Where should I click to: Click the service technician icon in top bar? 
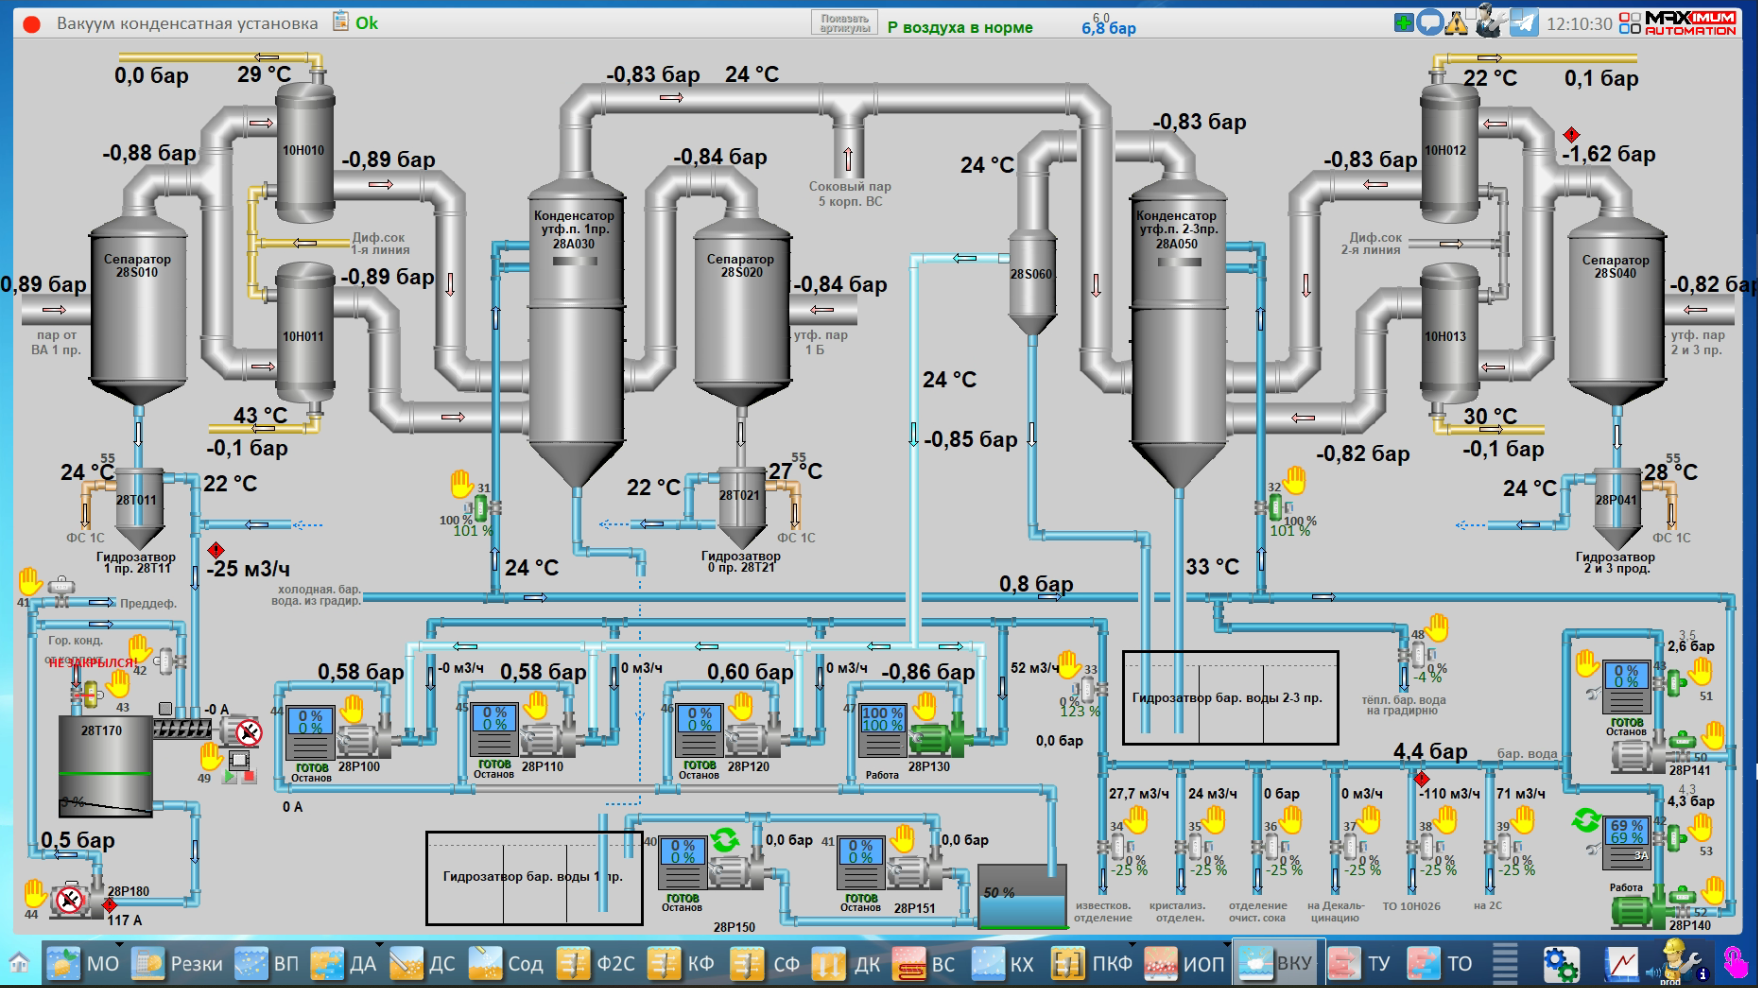pyautogui.click(x=1490, y=22)
